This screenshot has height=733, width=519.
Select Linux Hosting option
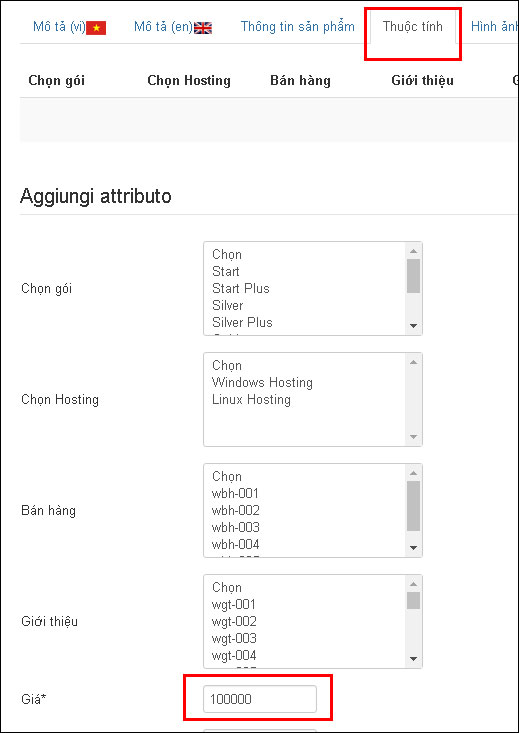click(251, 400)
